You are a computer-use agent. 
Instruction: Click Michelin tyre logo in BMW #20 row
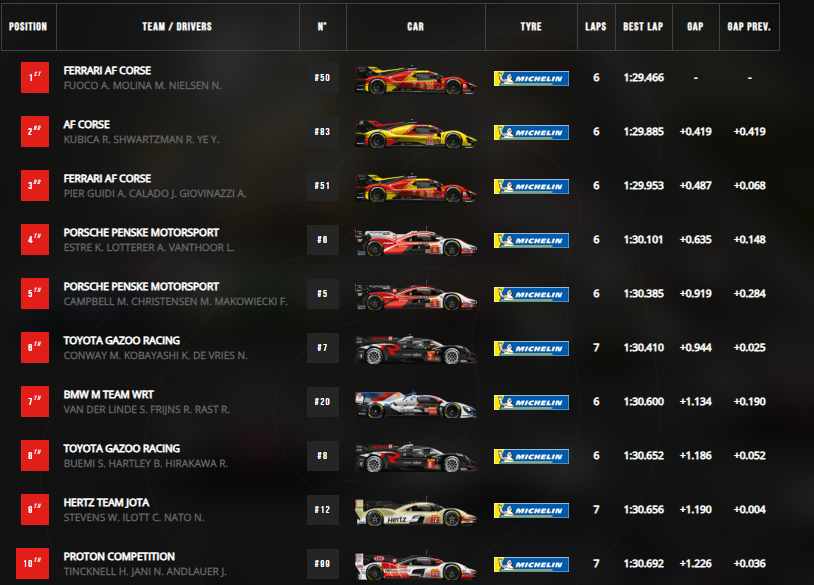[531, 402]
